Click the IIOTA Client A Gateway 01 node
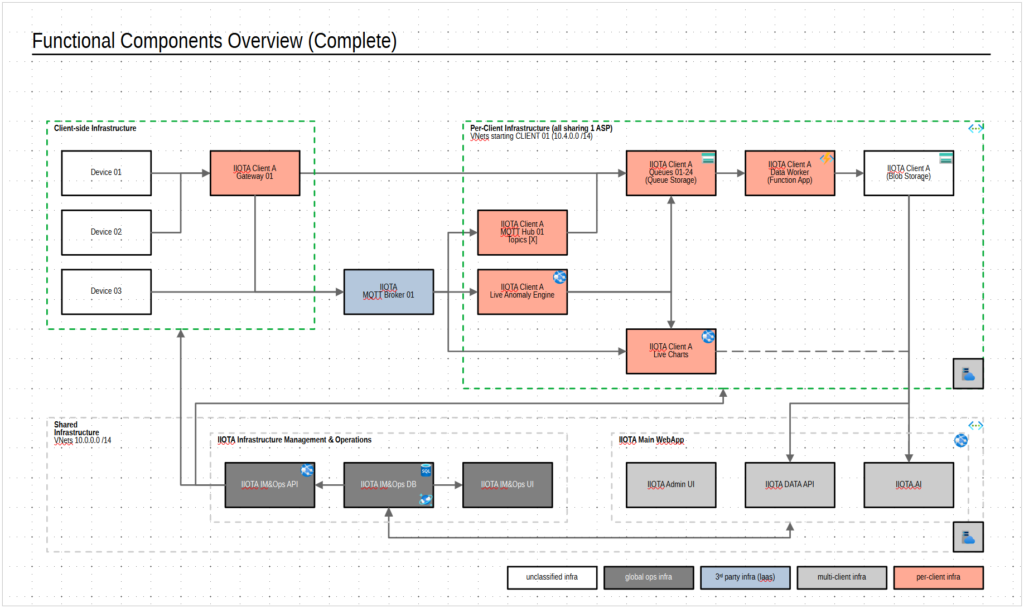The image size is (1024, 608). coord(254,173)
